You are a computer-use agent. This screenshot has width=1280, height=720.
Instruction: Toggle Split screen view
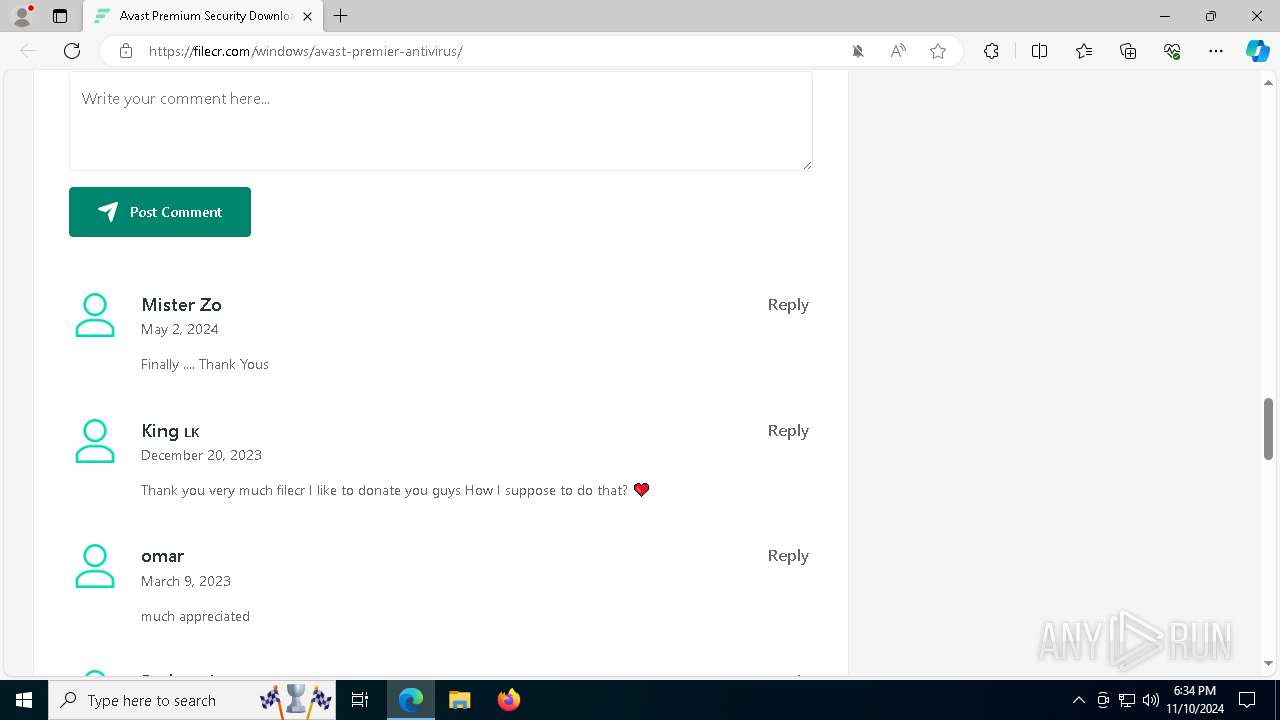pos(1039,51)
